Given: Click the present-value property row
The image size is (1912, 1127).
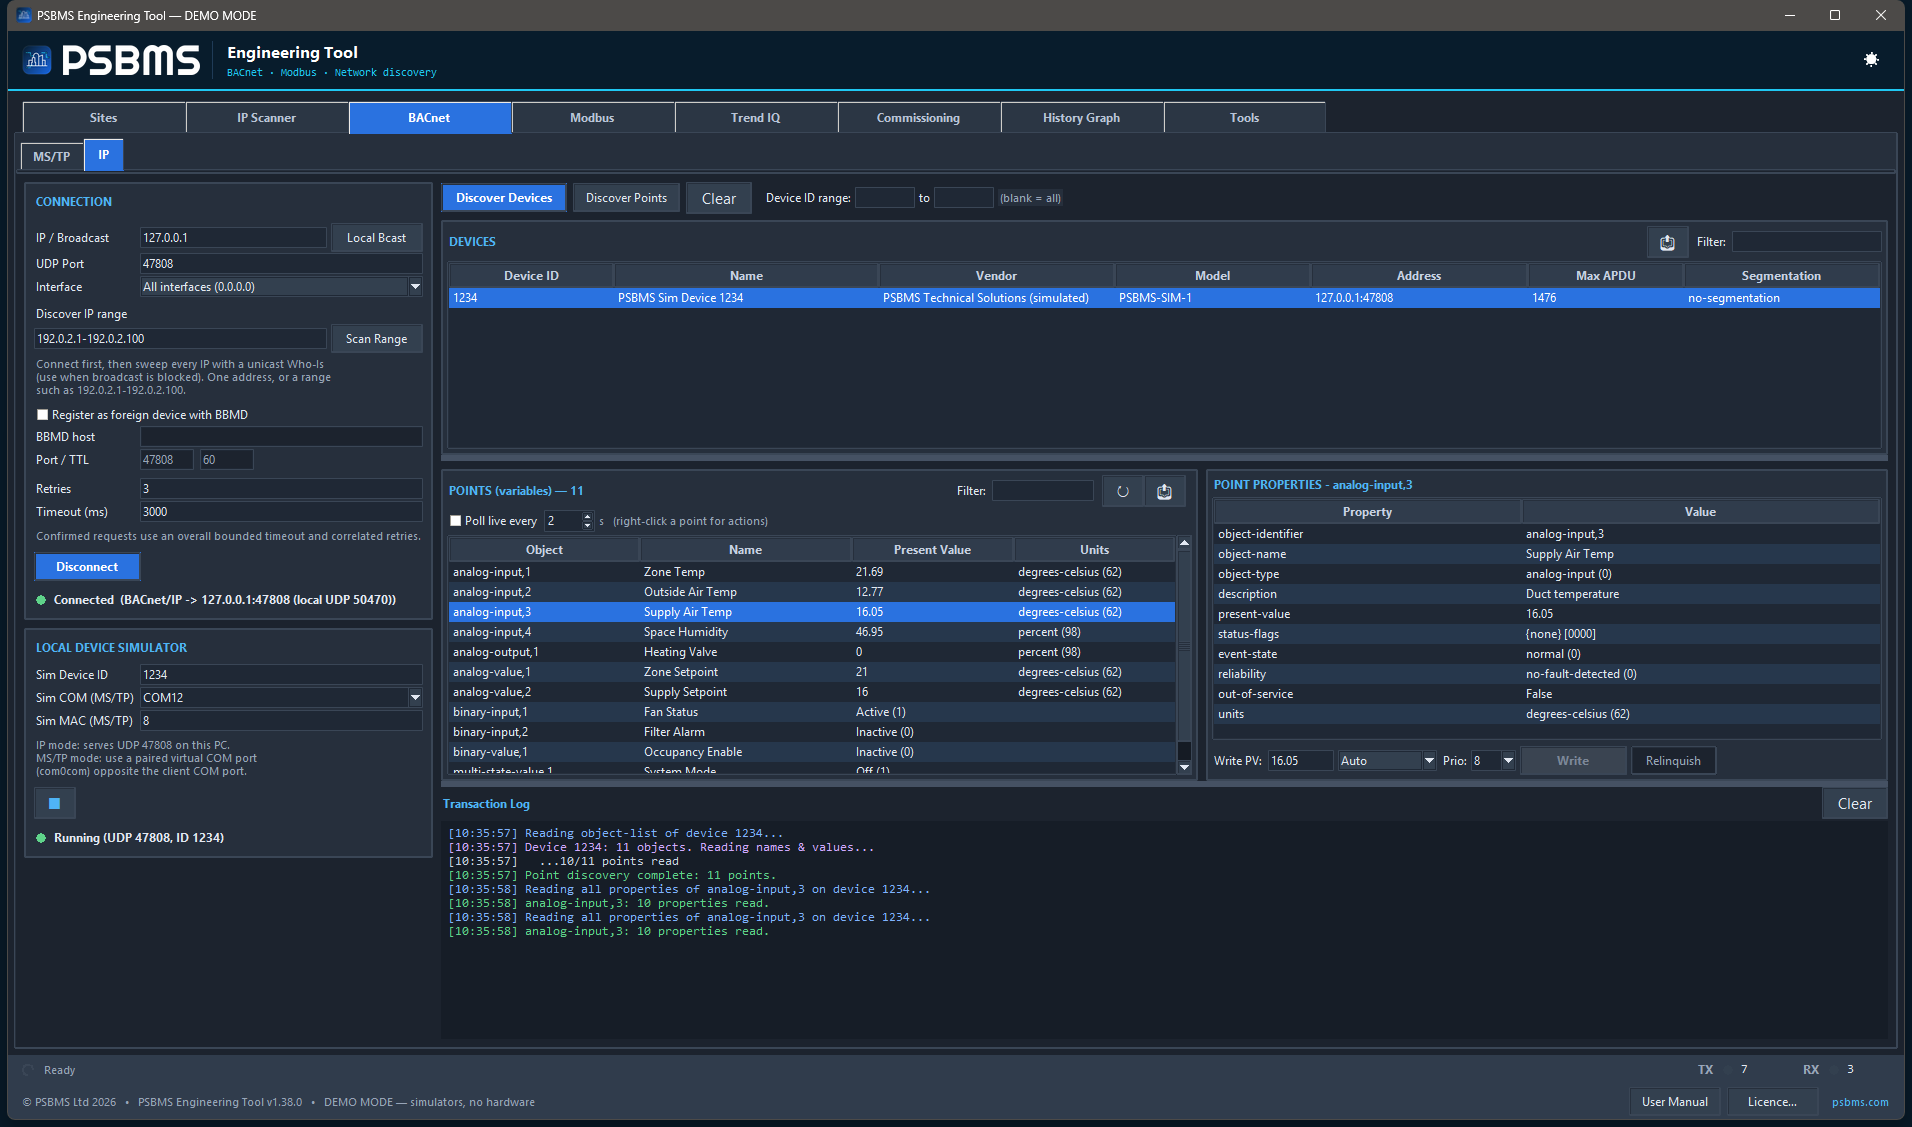Looking at the screenshot, I should (x=1547, y=614).
